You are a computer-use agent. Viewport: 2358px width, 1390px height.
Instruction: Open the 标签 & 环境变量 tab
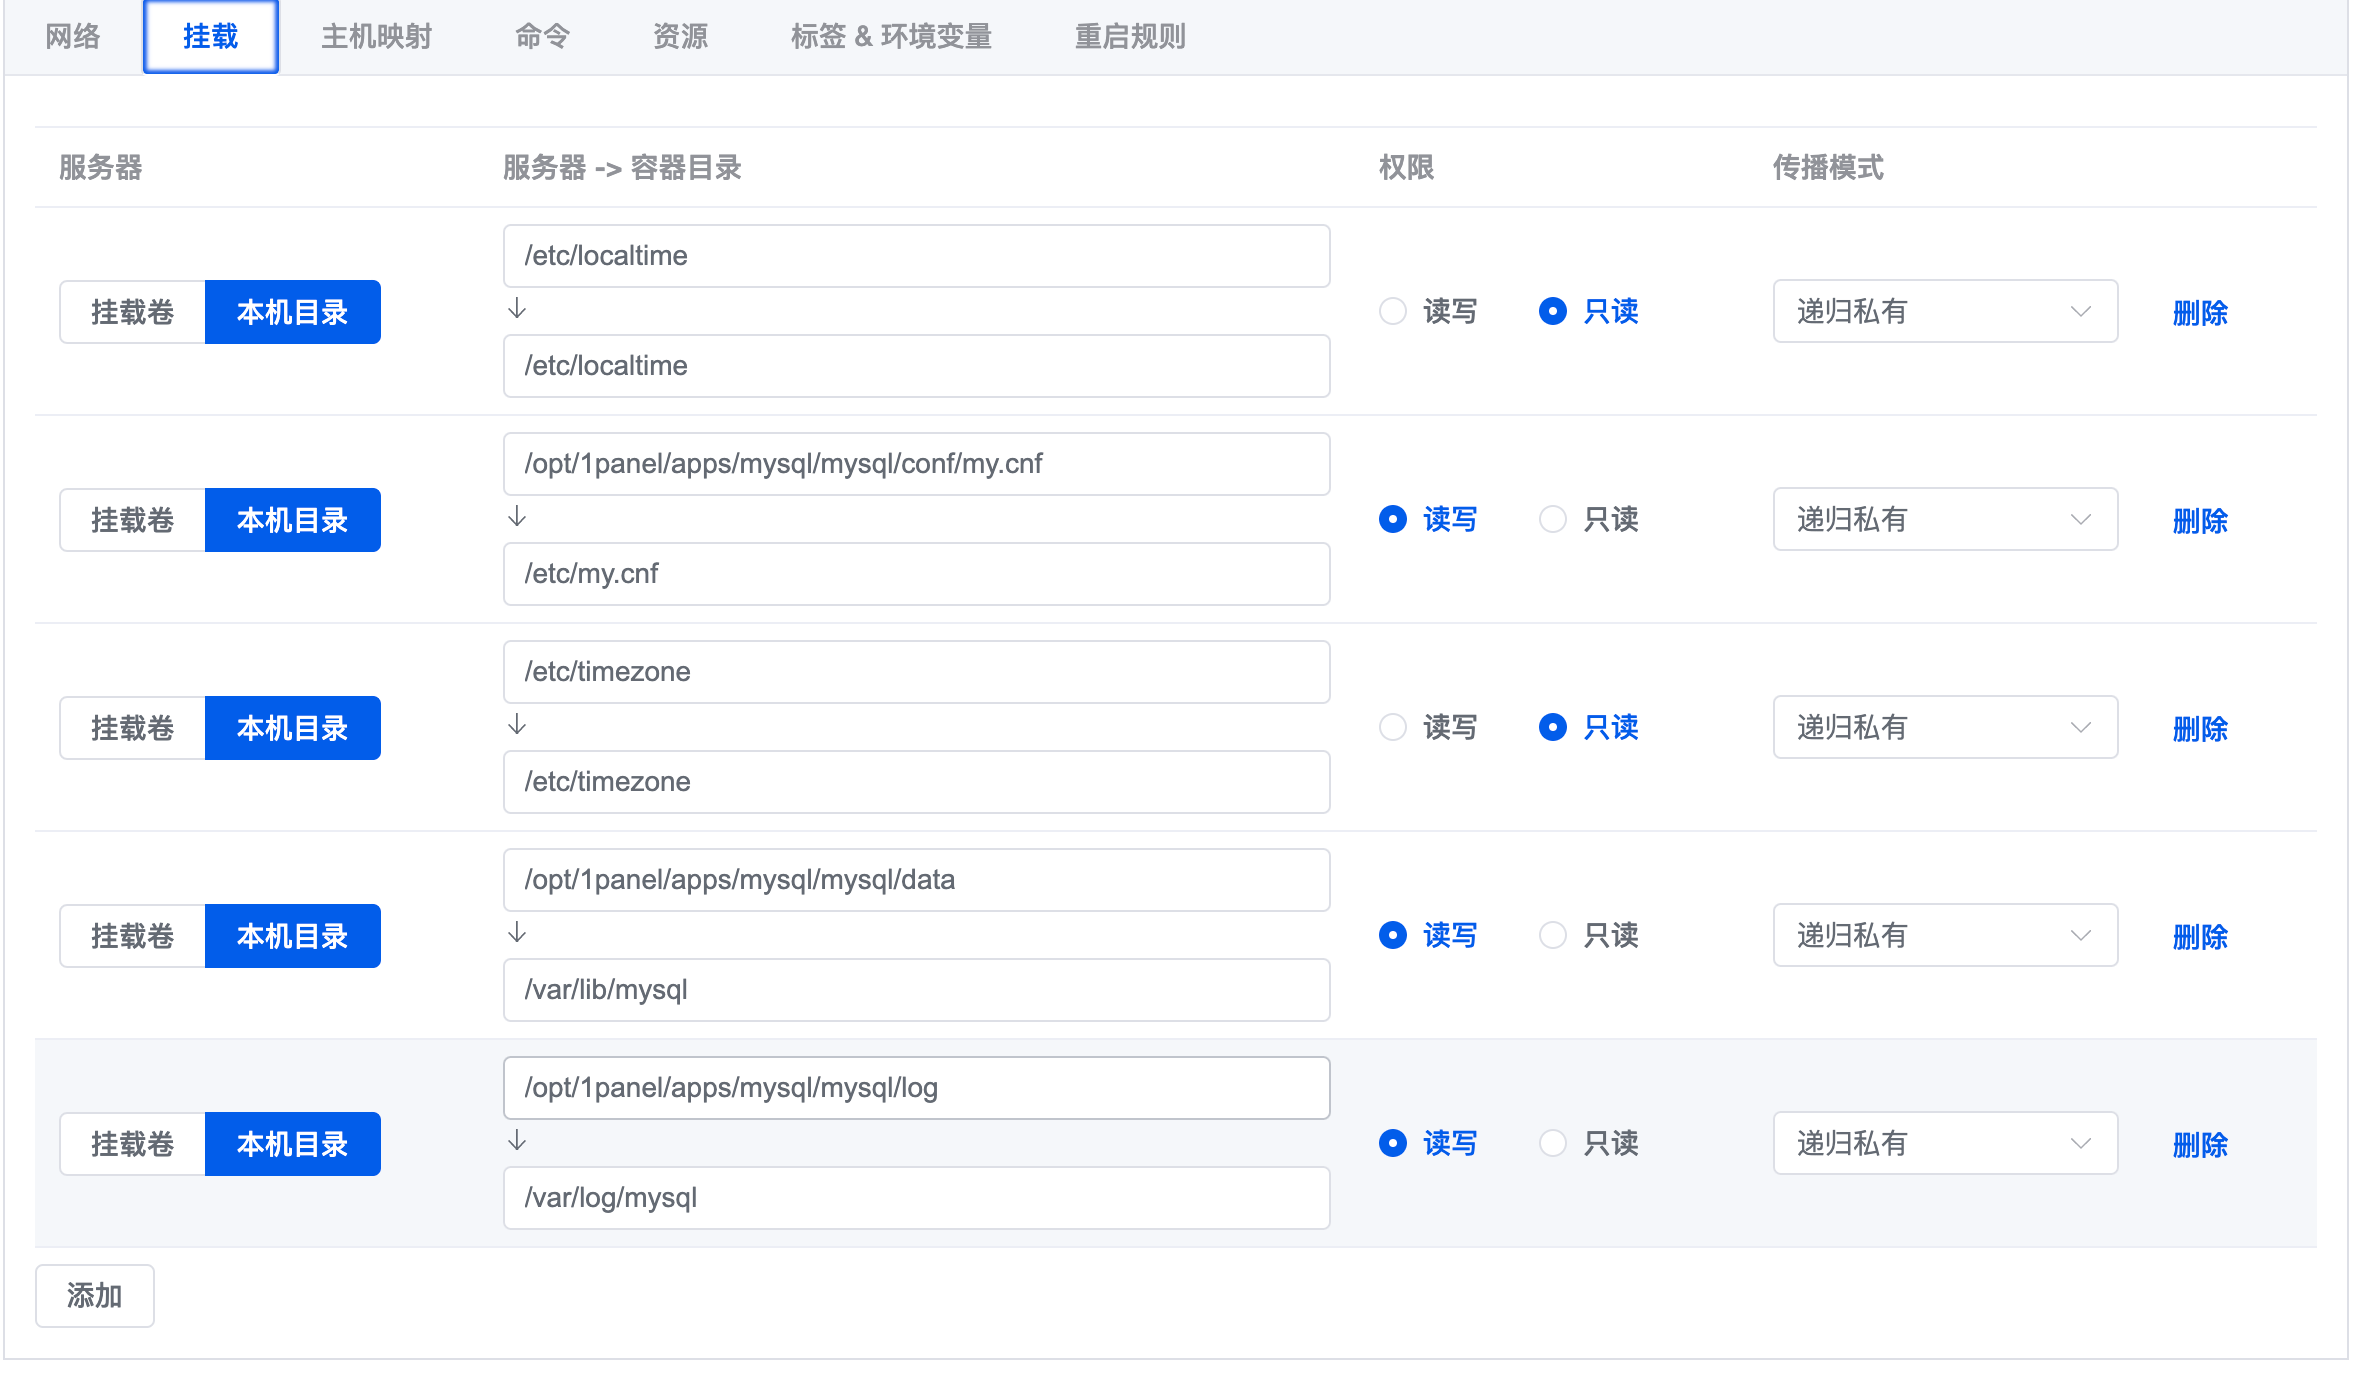coord(890,37)
